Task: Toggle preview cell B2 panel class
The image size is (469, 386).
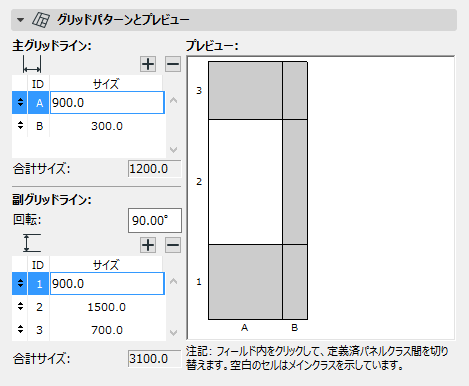Action: coord(295,182)
